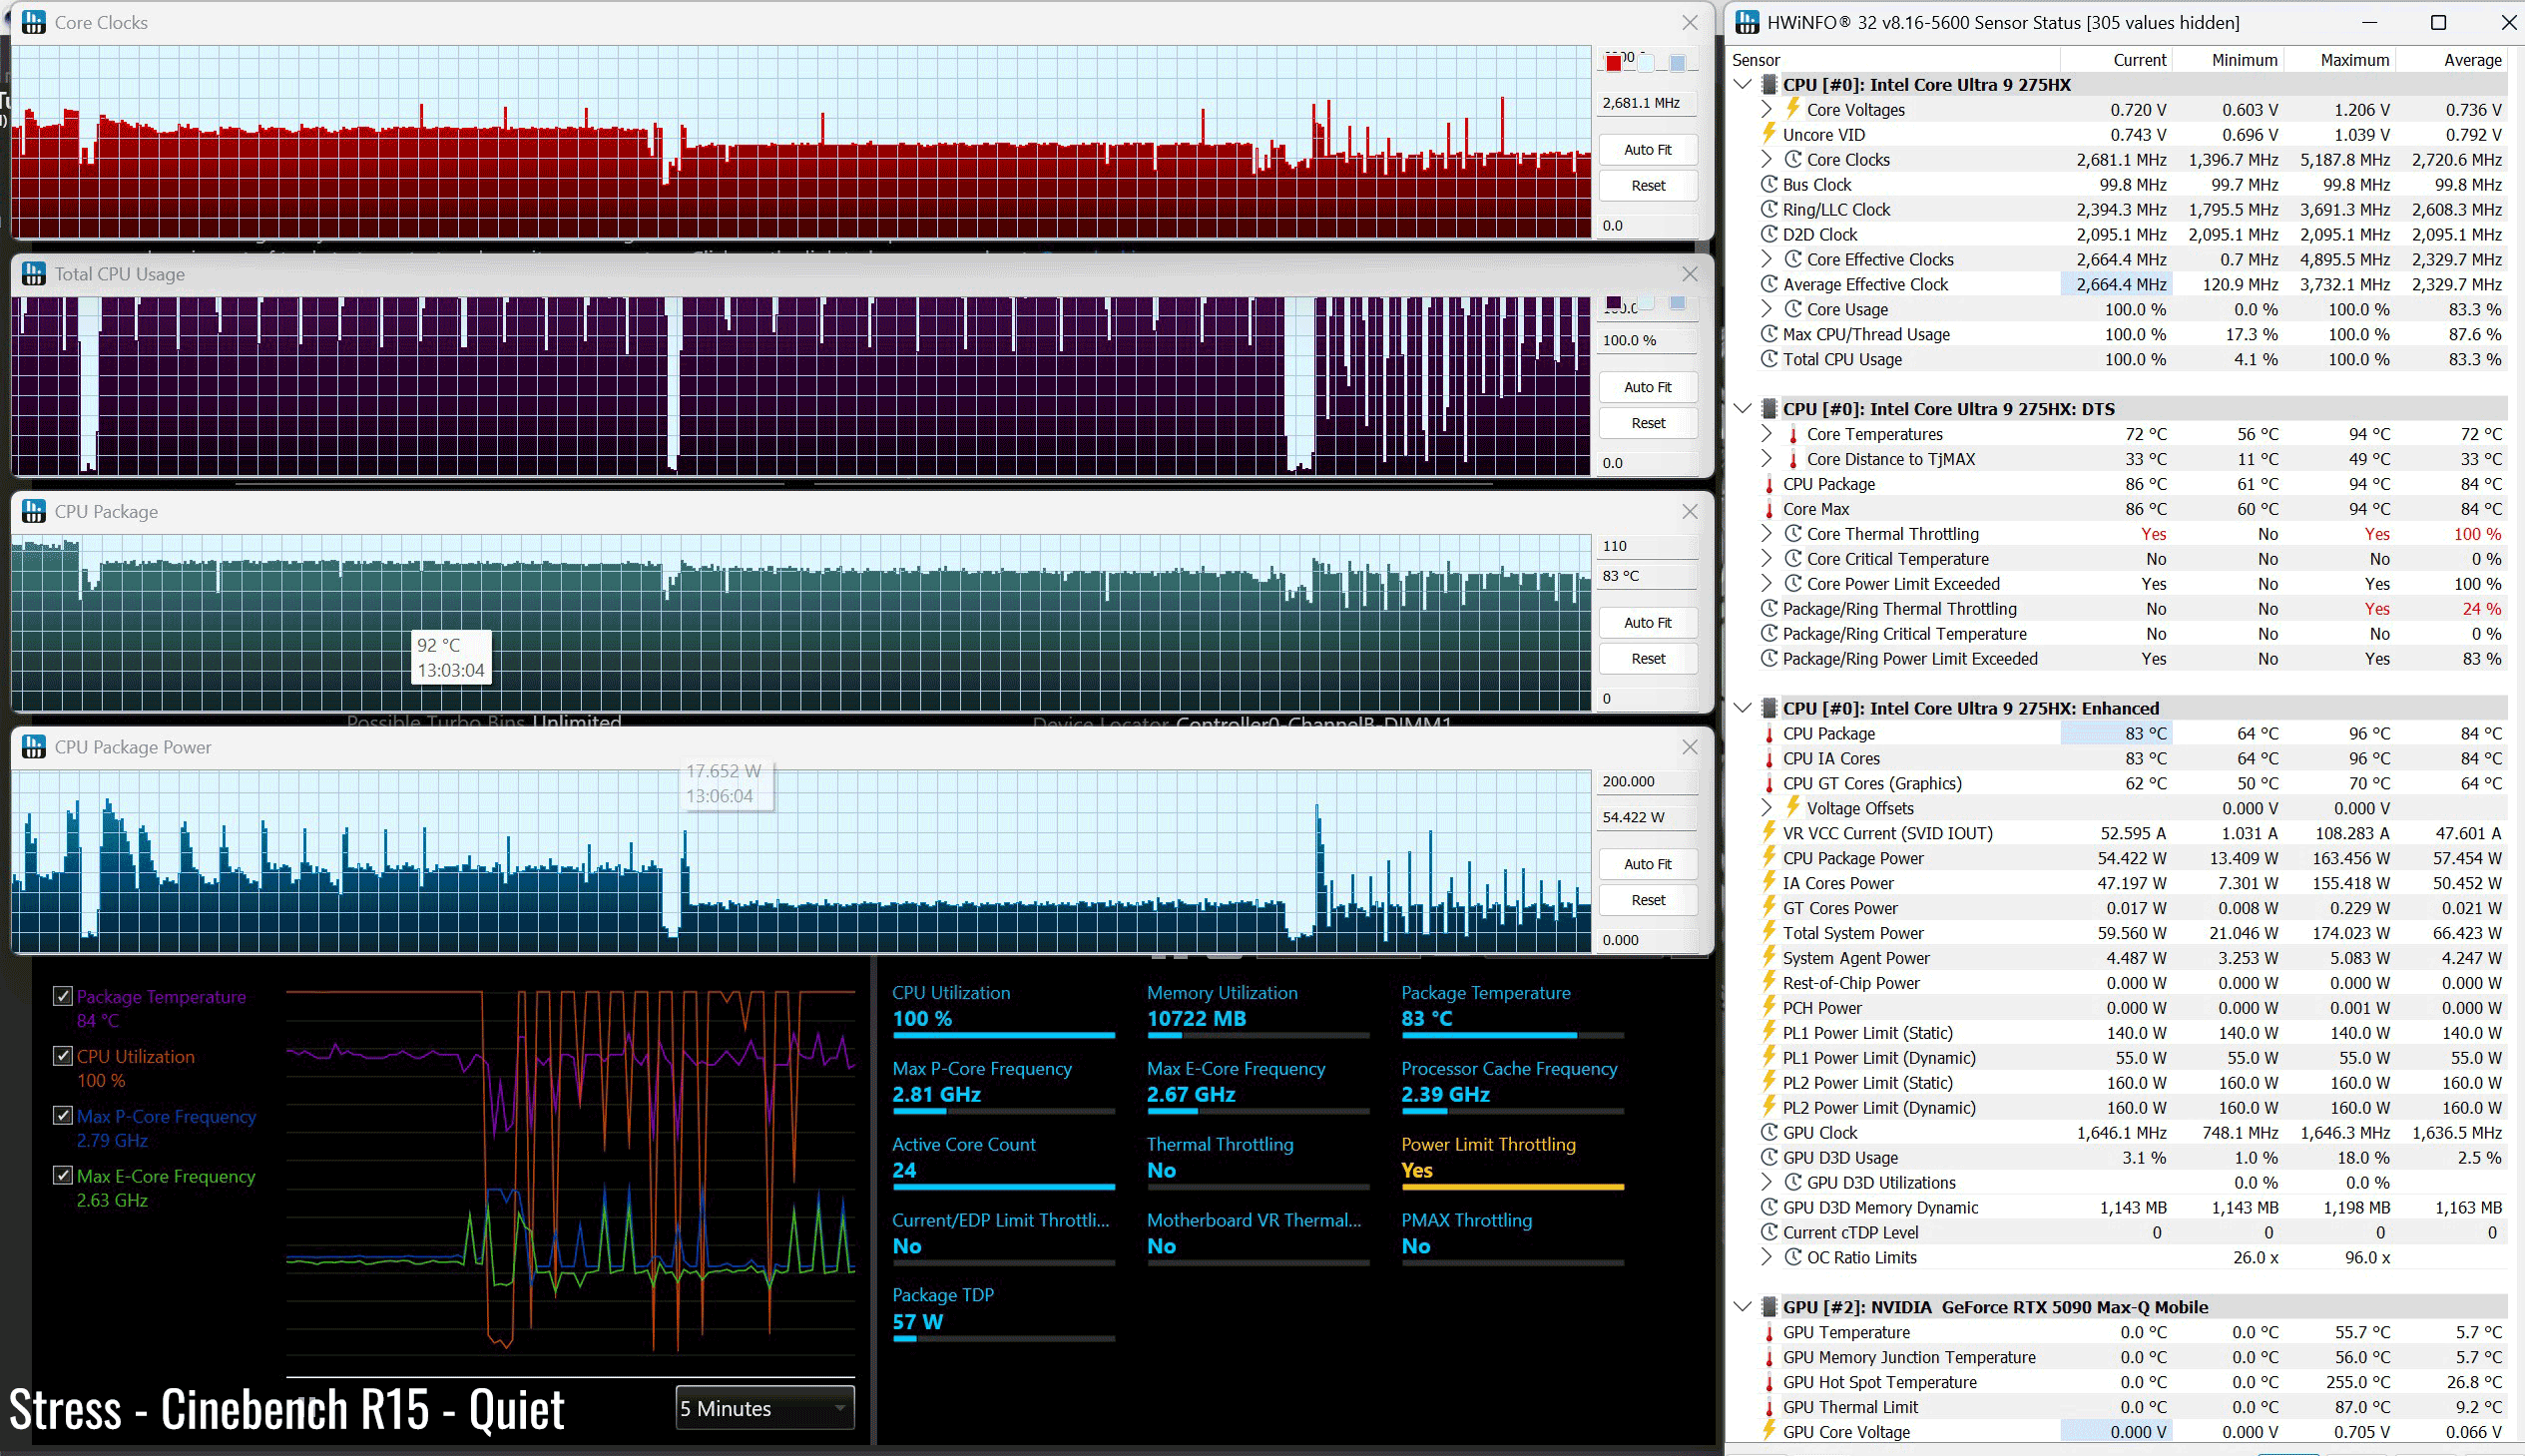The image size is (2525, 1456).
Task: Click the Average Effective Clock row icon
Action: coord(1769,285)
